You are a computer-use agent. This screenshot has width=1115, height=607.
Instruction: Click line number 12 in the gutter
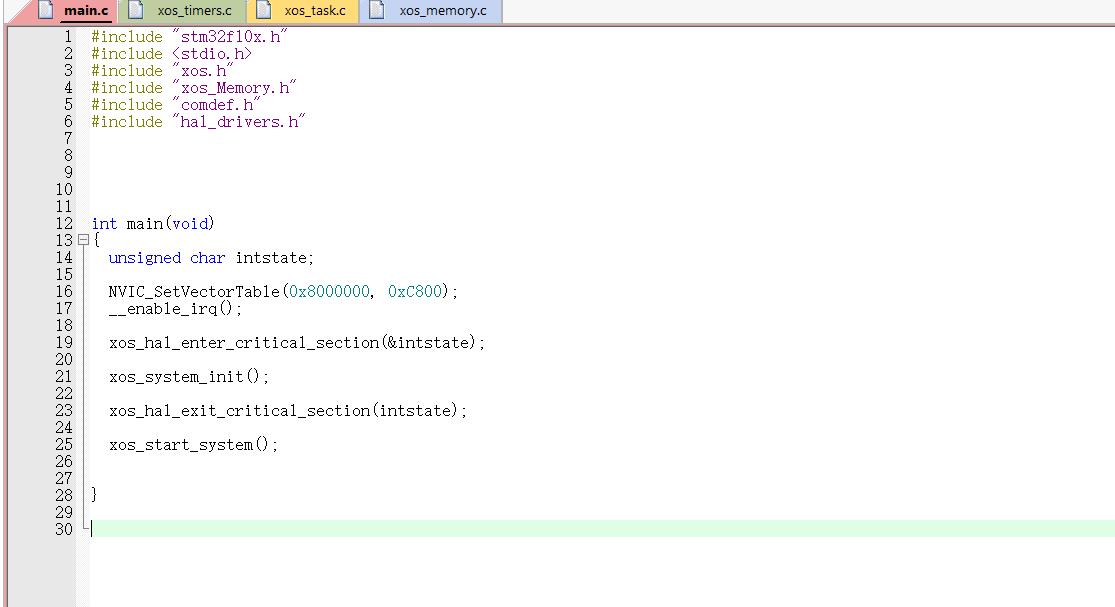pyautogui.click(x=64, y=223)
